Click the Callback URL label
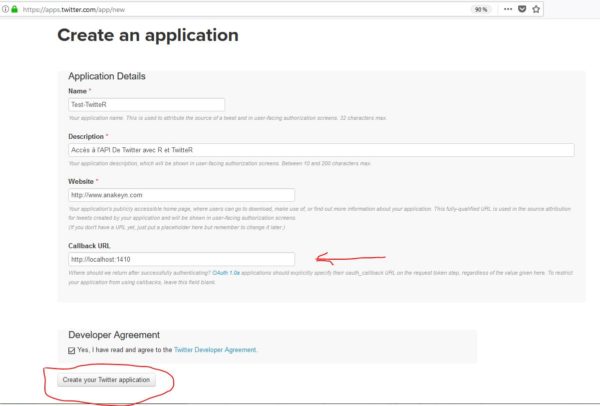The height and width of the screenshot is (406, 600). (x=90, y=246)
